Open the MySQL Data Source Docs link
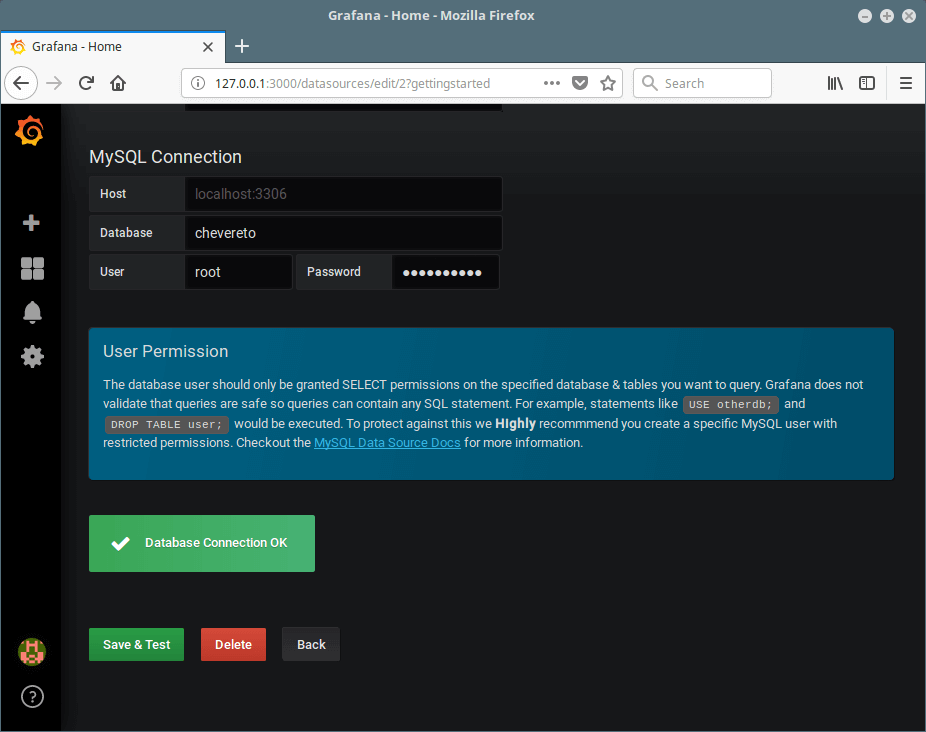The image size is (926, 732). click(x=387, y=442)
